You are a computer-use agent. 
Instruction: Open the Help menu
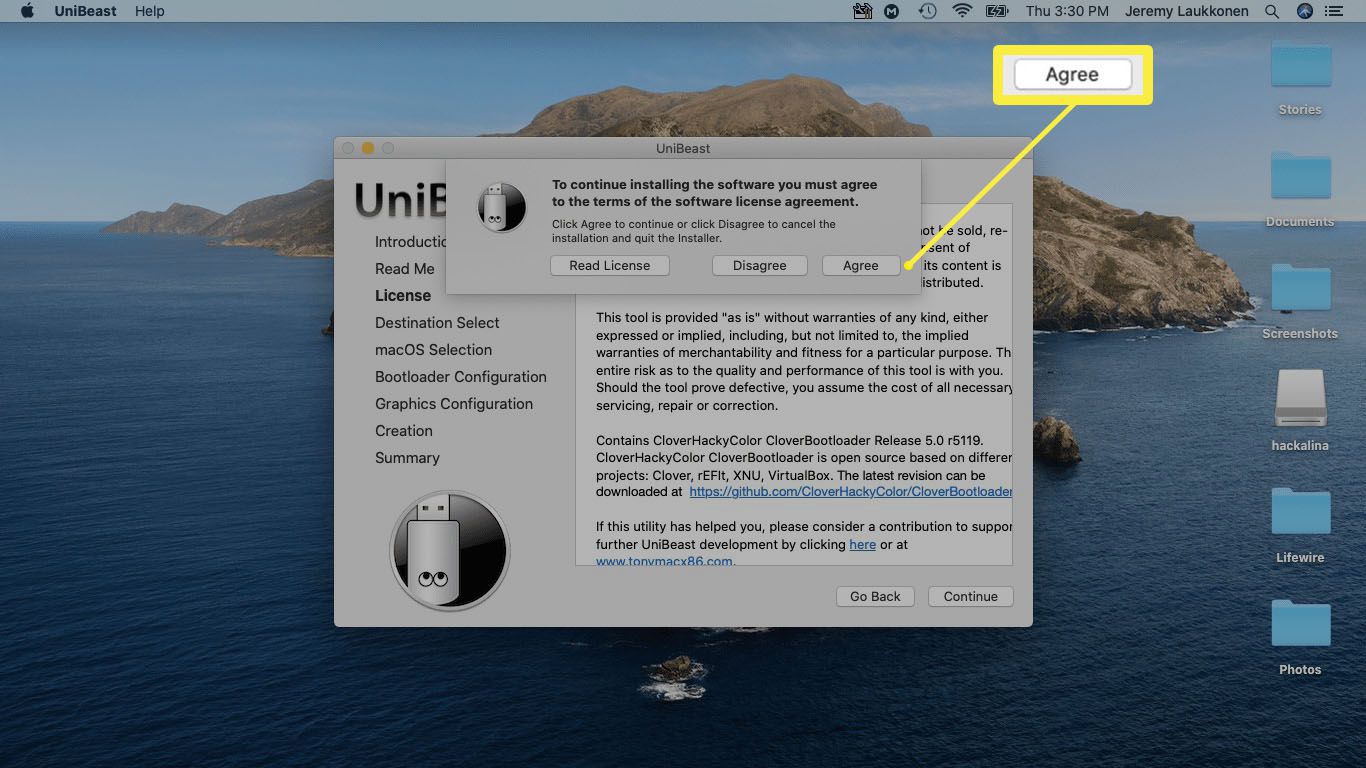click(x=149, y=11)
